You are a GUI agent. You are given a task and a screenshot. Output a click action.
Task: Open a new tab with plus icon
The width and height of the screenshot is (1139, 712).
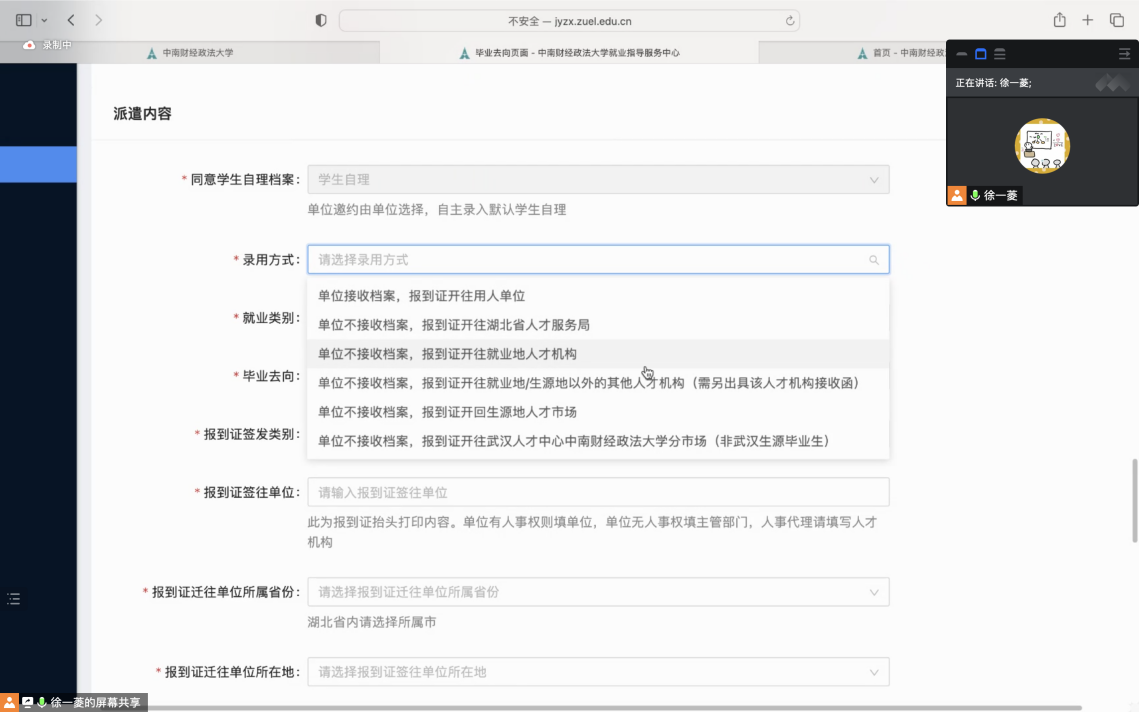point(1088,20)
